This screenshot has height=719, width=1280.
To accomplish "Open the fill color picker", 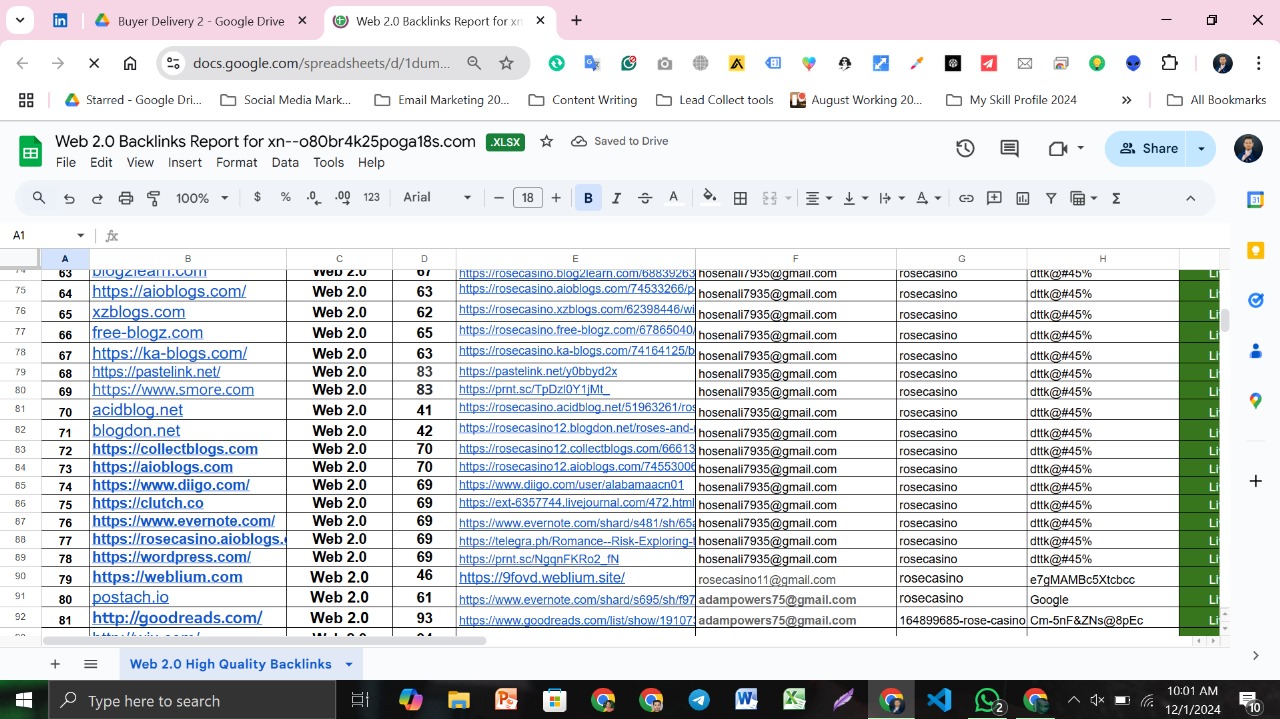I will click(710, 198).
